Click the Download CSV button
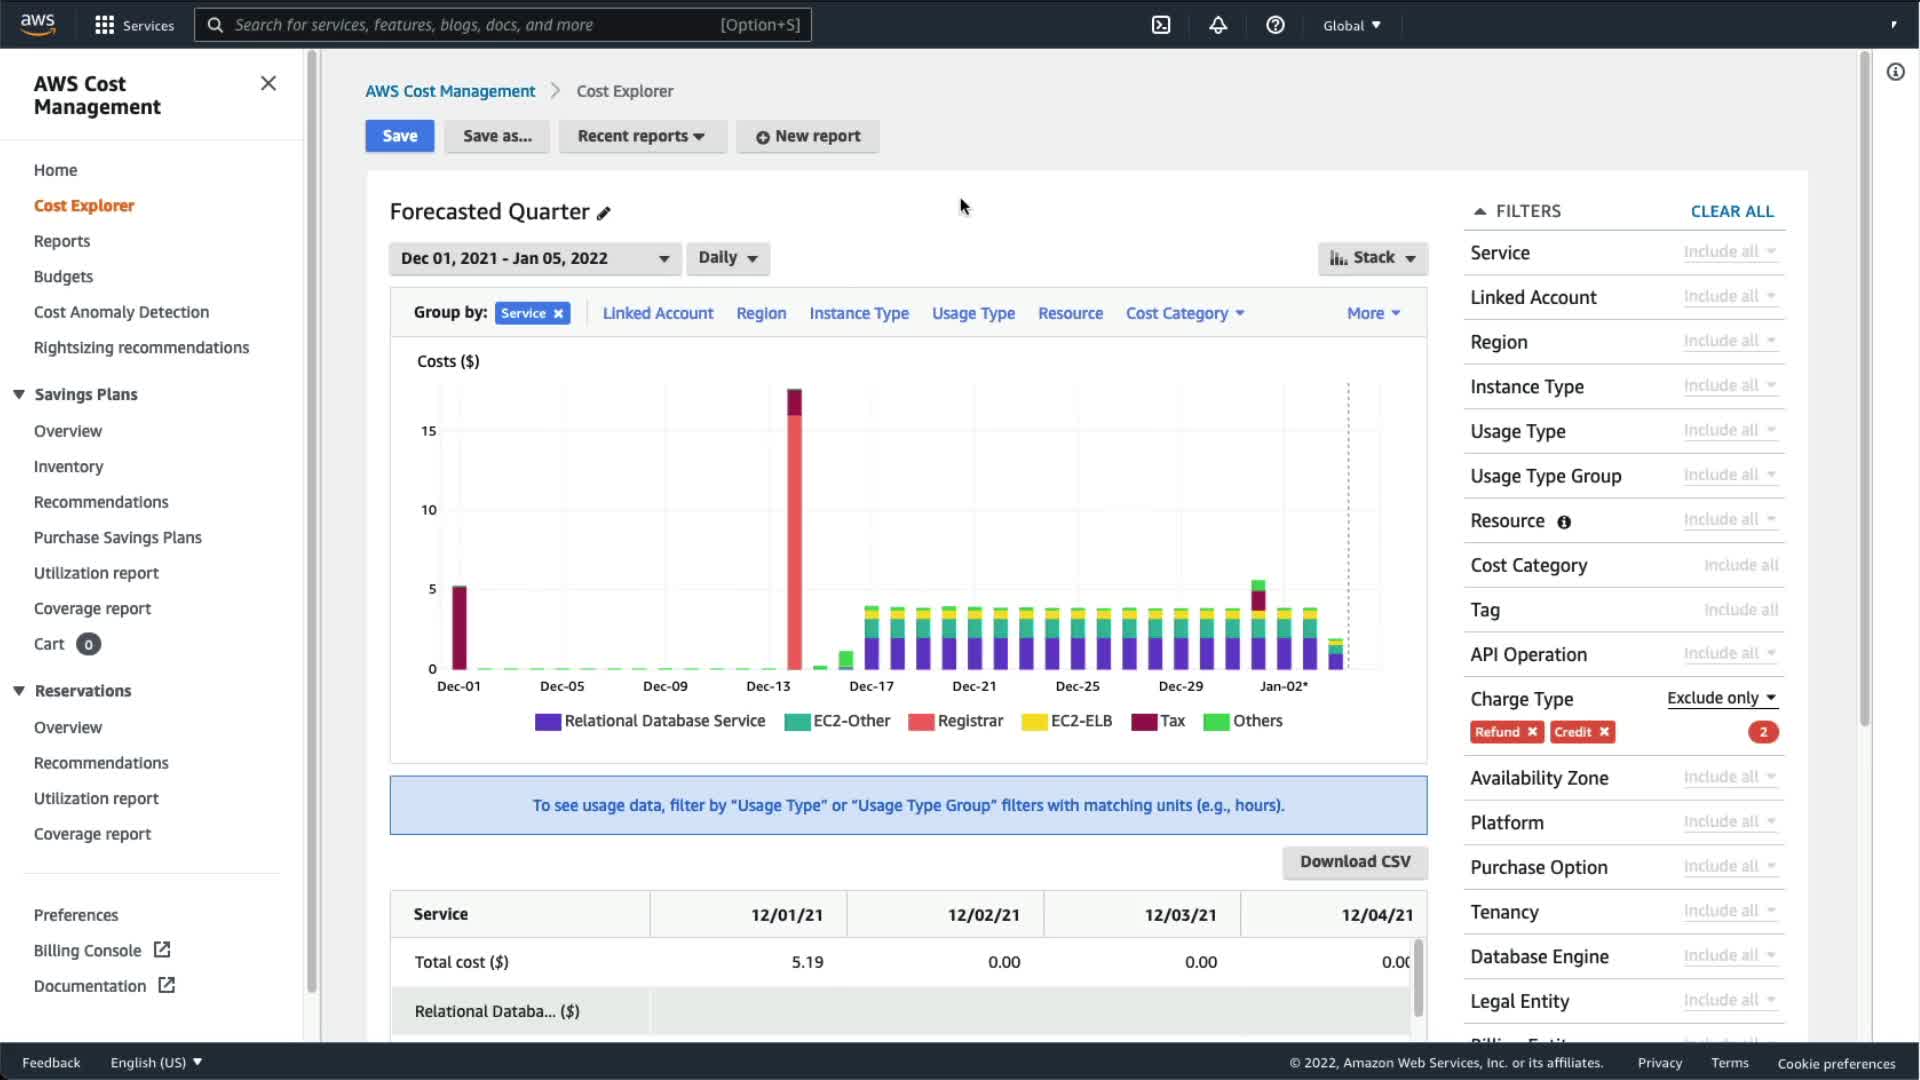The height and width of the screenshot is (1080, 1920). click(x=1354, y=861)
